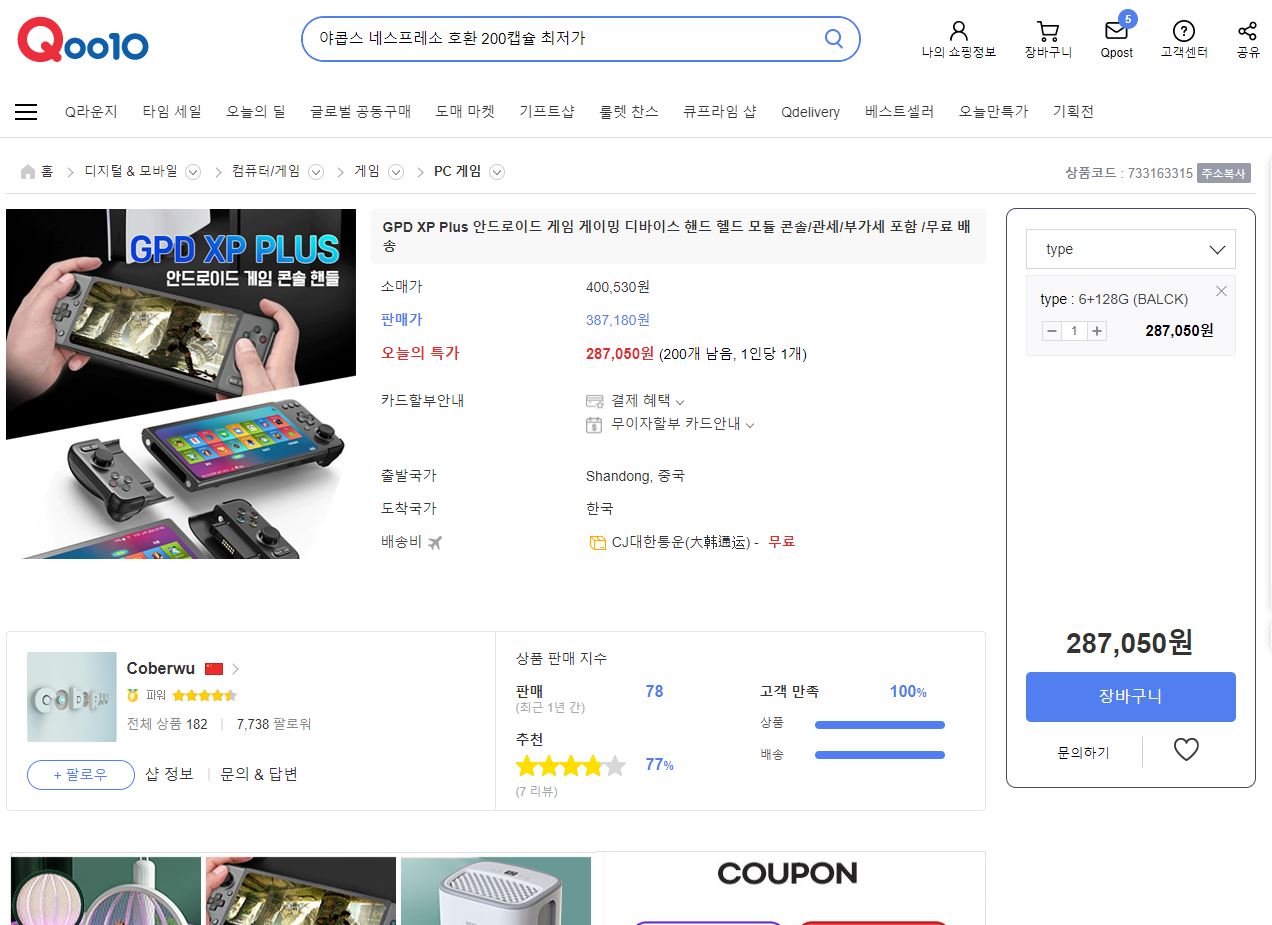Increase quantity with plus button
Screen dimensions: 1272x925
tap(1097, 331)
